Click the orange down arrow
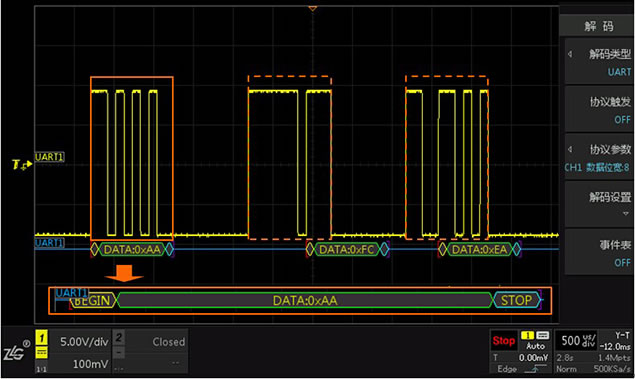The height and width of the screenshot is (379, 635). pyautogui.click(x=124, y=274)
